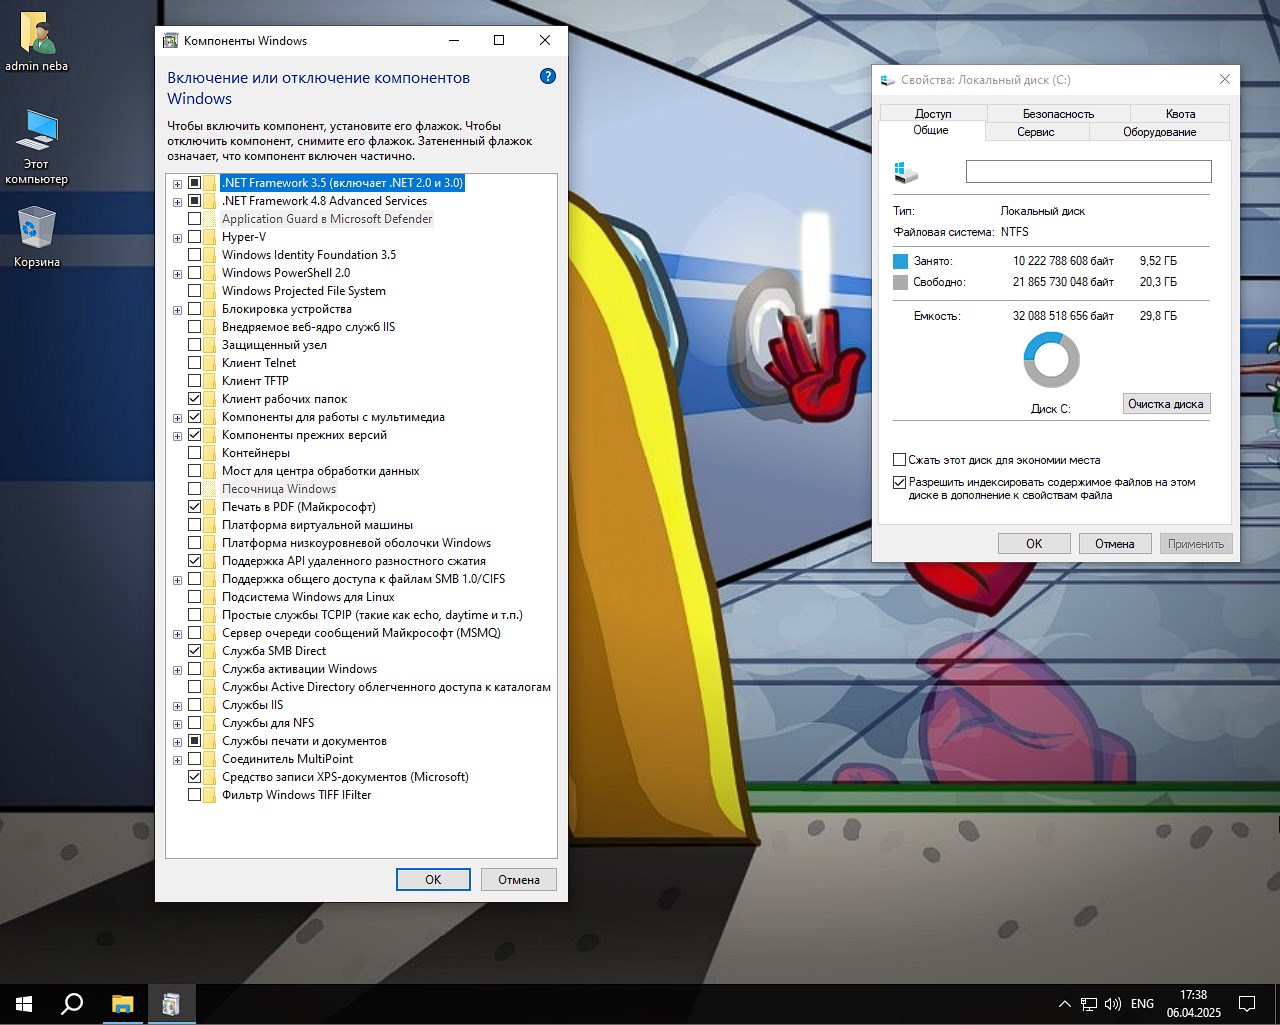Enable Подсистема Windows для Linux checkbox

(195, 597)
